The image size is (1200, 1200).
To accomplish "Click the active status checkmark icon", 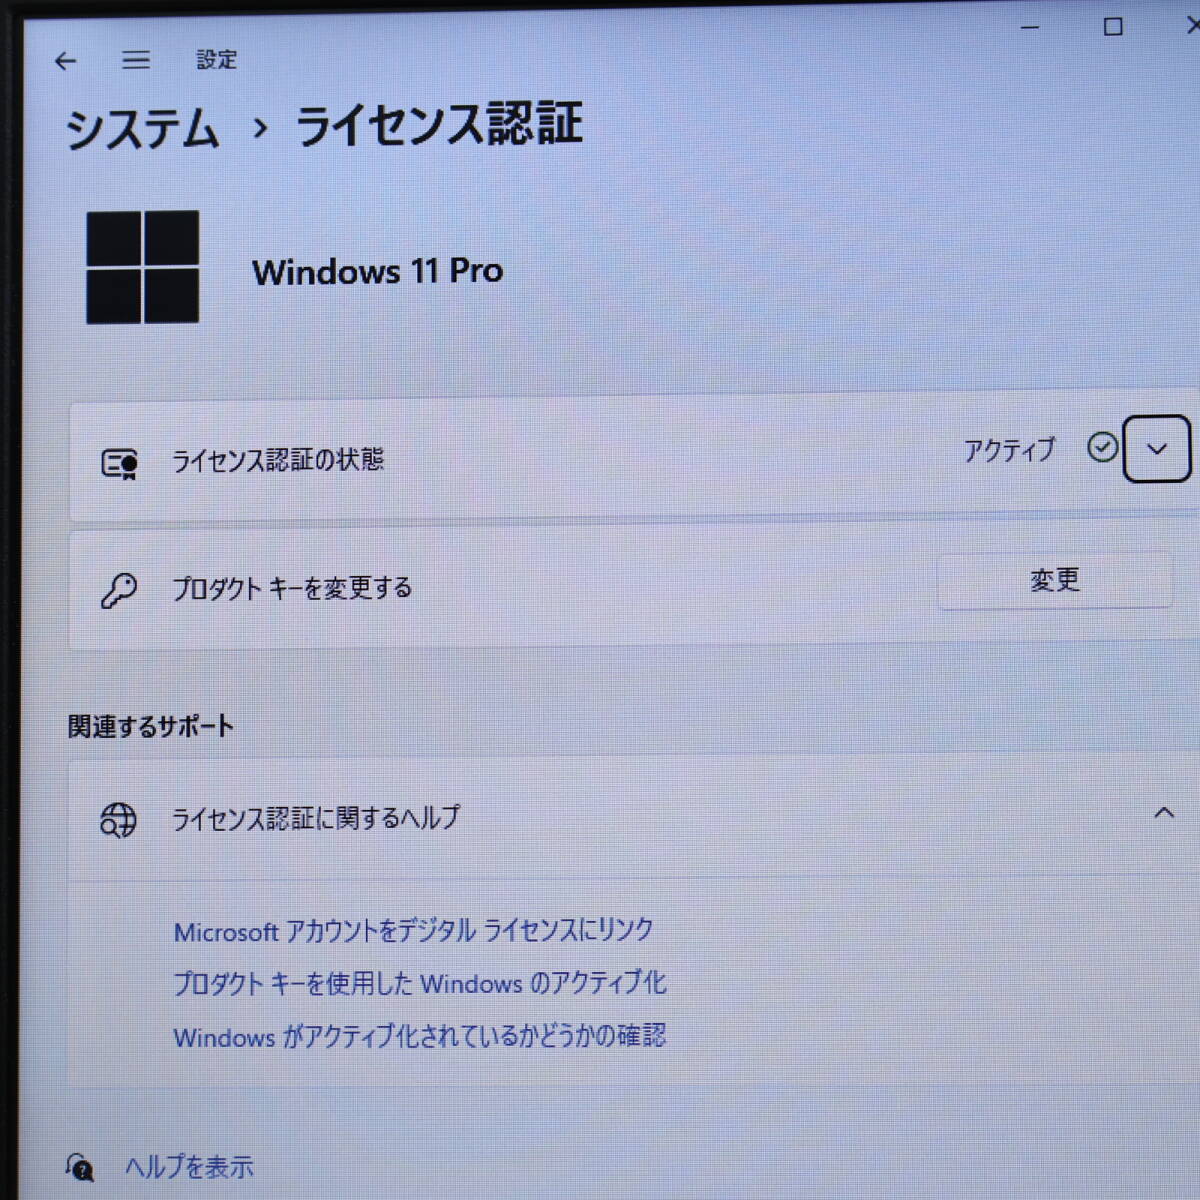I will point(1102,448).
